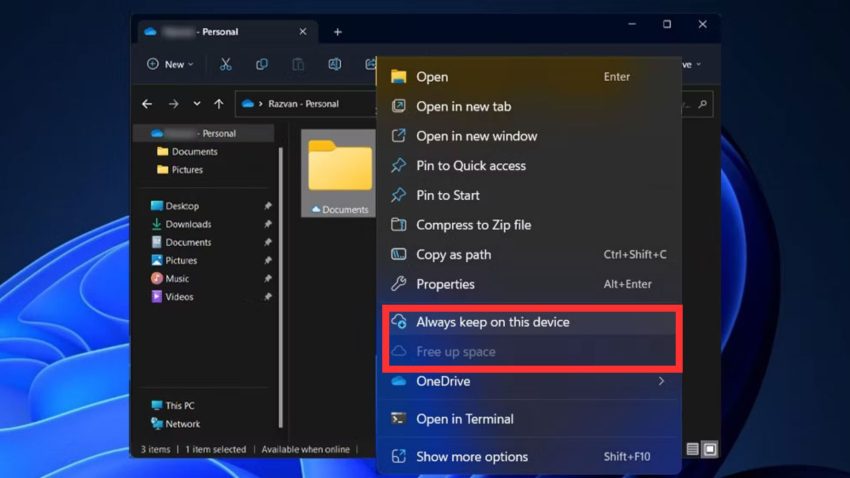Select the Personal tab
This screenshot has width=850, height=478.
(227, 32)
